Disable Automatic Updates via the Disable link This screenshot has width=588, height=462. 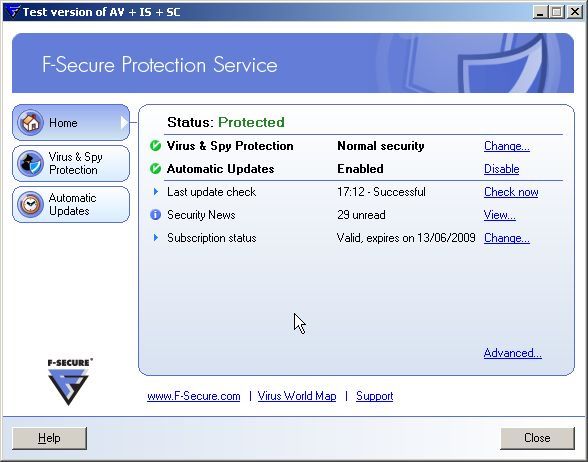(501, 169)
